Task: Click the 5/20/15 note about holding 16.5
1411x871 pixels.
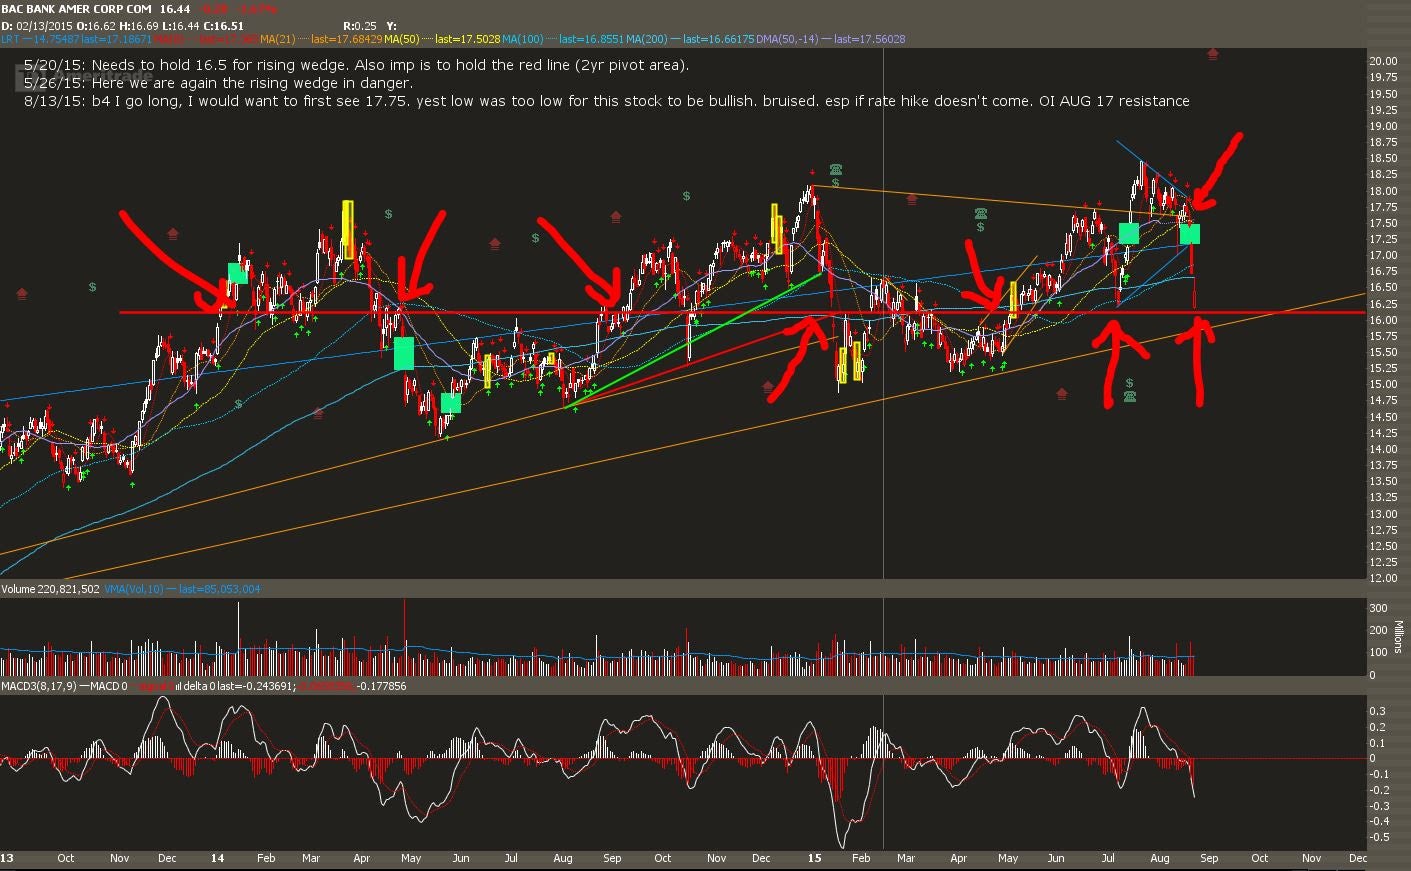Action: 357,65
